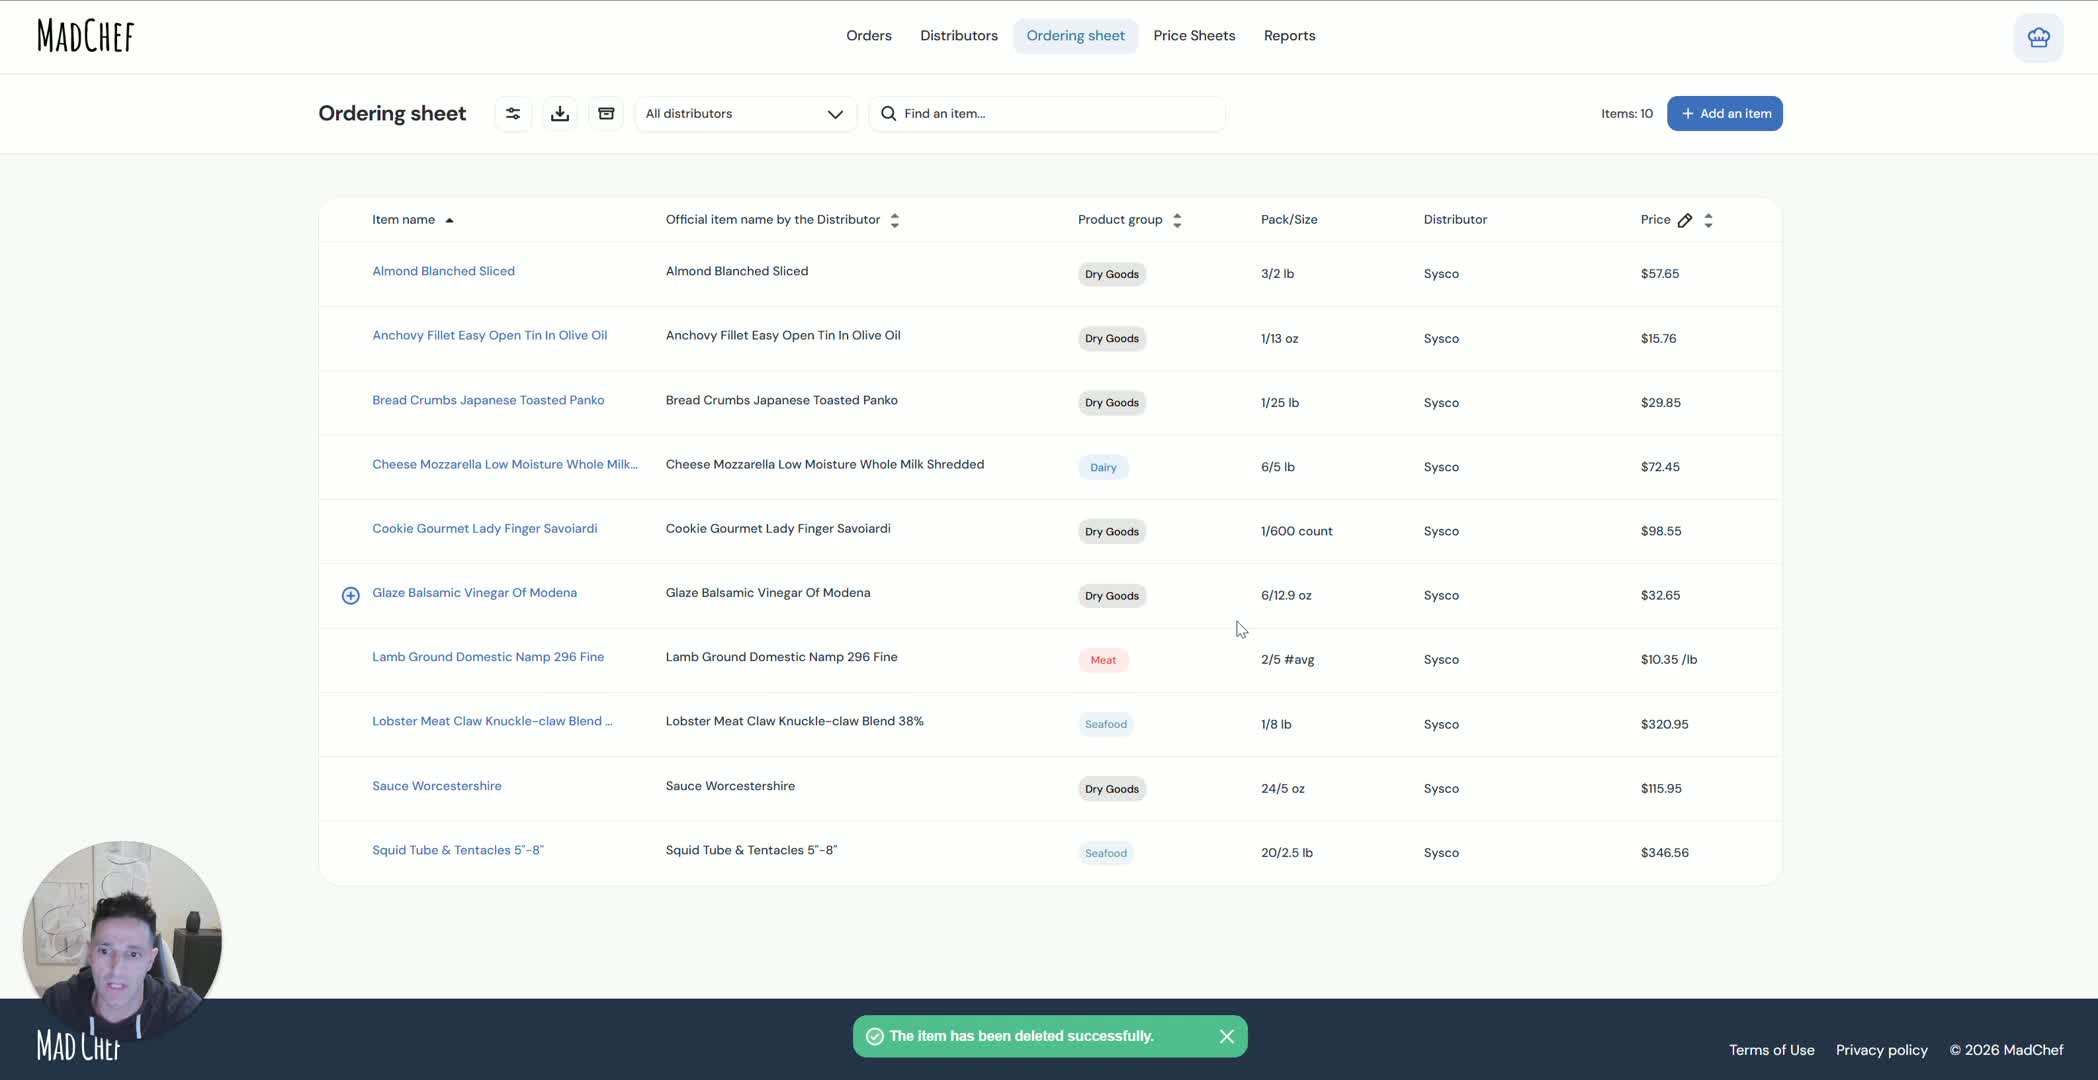Click the $10.35 /lb Lamb price

point(1669,660)
